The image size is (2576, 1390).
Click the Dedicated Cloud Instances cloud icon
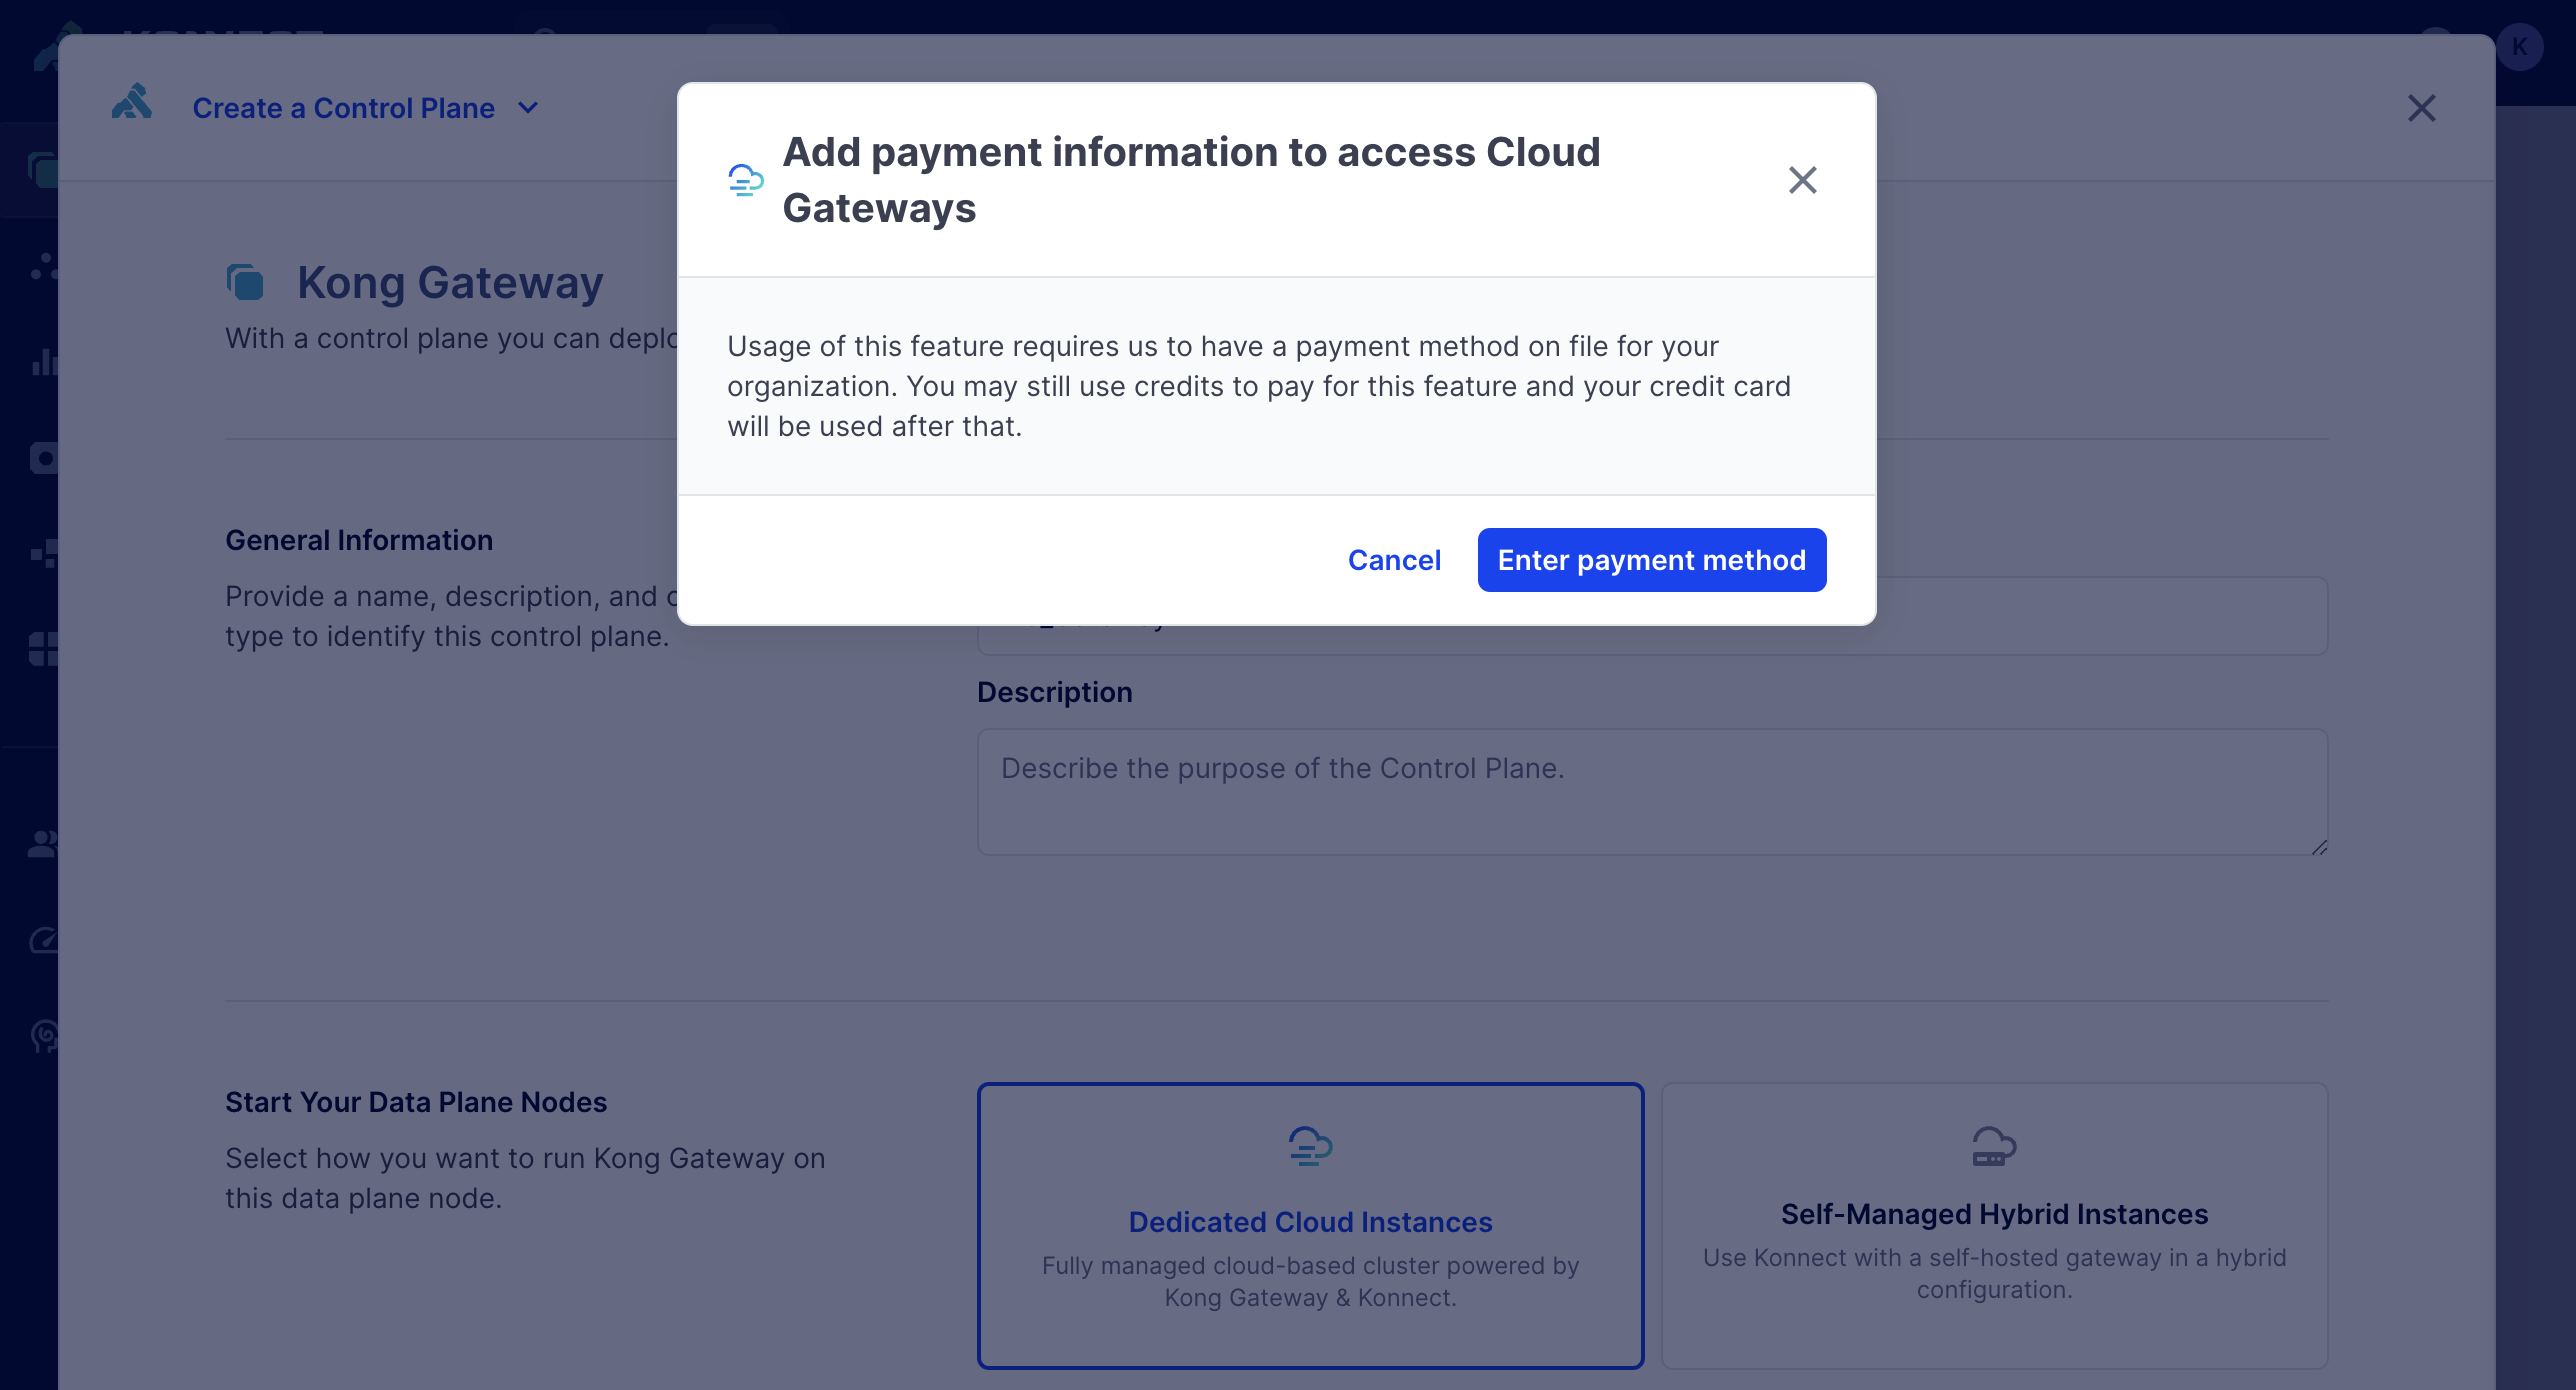1310,1146
